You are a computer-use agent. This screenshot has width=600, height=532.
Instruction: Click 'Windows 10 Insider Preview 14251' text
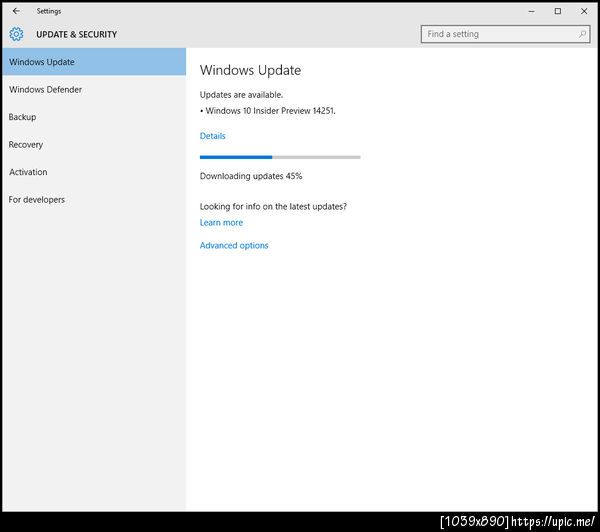coord(270,111)
